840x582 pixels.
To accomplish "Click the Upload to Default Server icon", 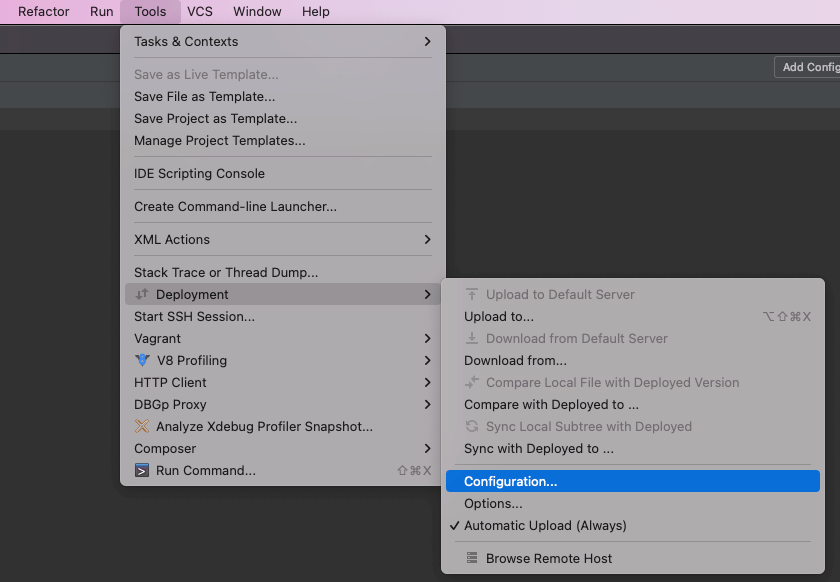I will point(472,294).
